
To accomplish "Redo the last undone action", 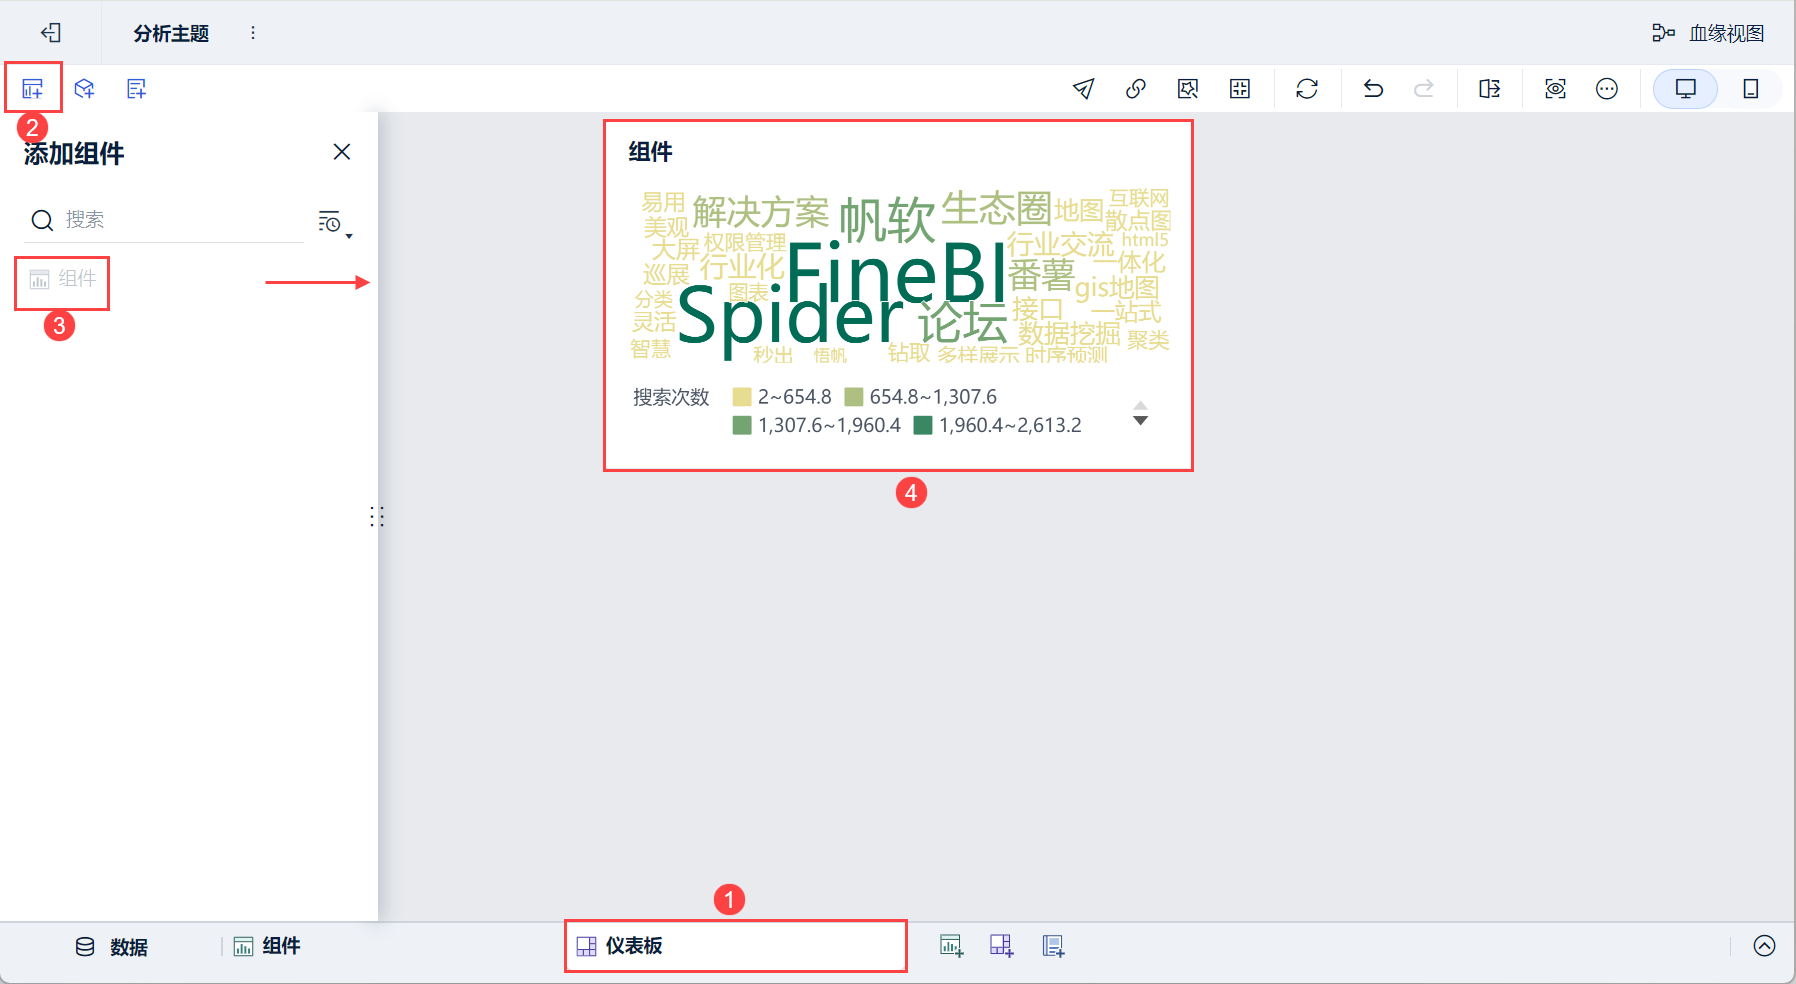I will click(x=1424, y=89).
